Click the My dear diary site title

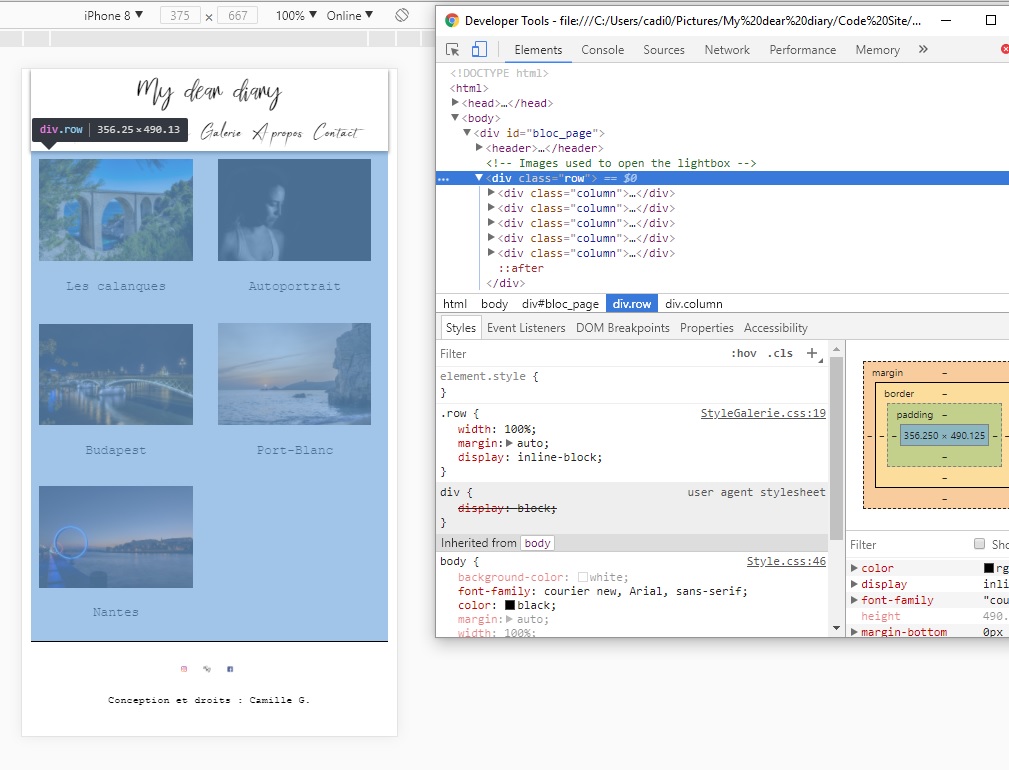[x=209, y=93]
